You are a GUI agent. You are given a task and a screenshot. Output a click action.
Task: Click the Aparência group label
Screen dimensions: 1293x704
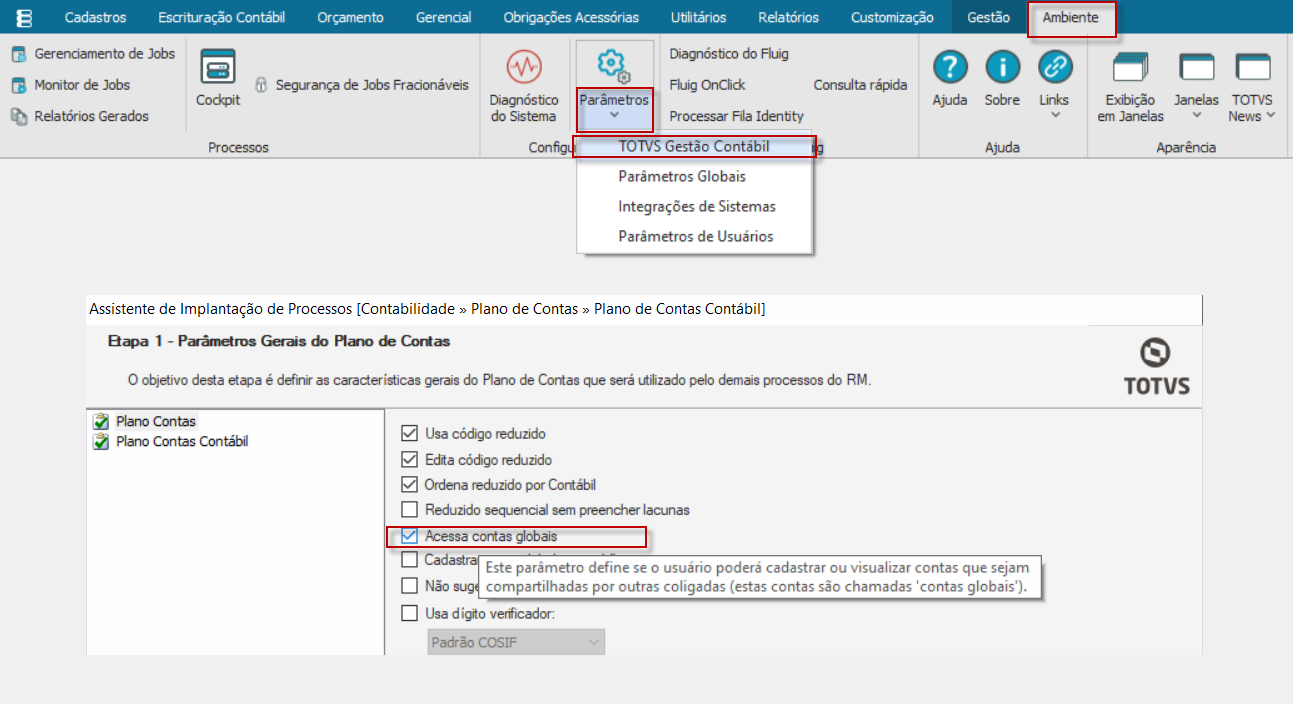pos(1186,147)
